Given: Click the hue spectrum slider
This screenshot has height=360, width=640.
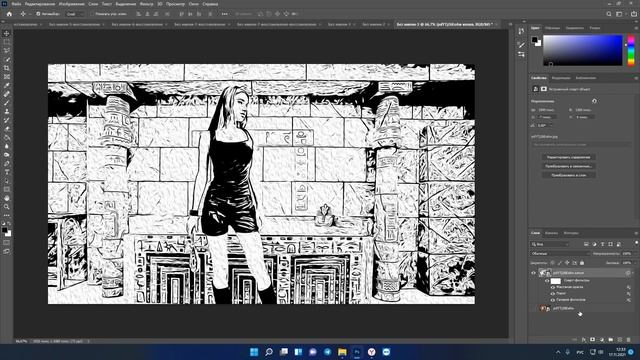Looking at the screenshot, I should pos(631,50).
